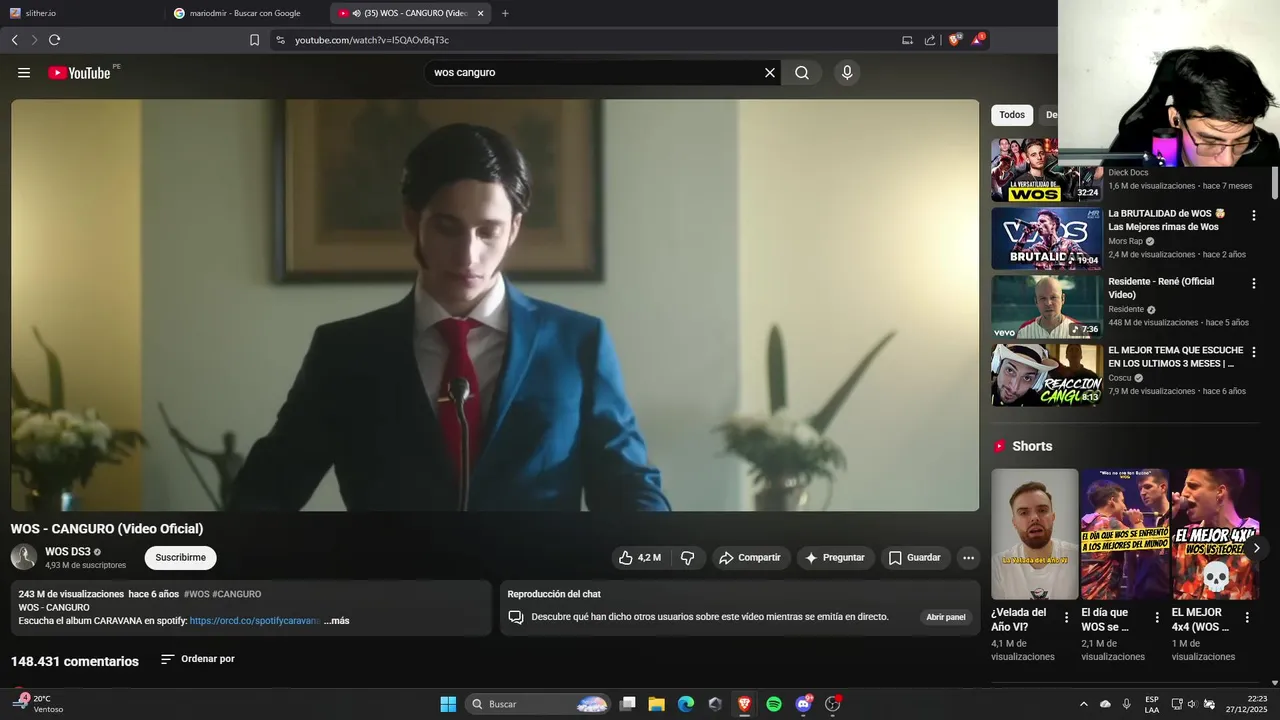Open File Explorer from the taskbar
The height and width of the screenshot is (720, 1280).
pos(657,704)
